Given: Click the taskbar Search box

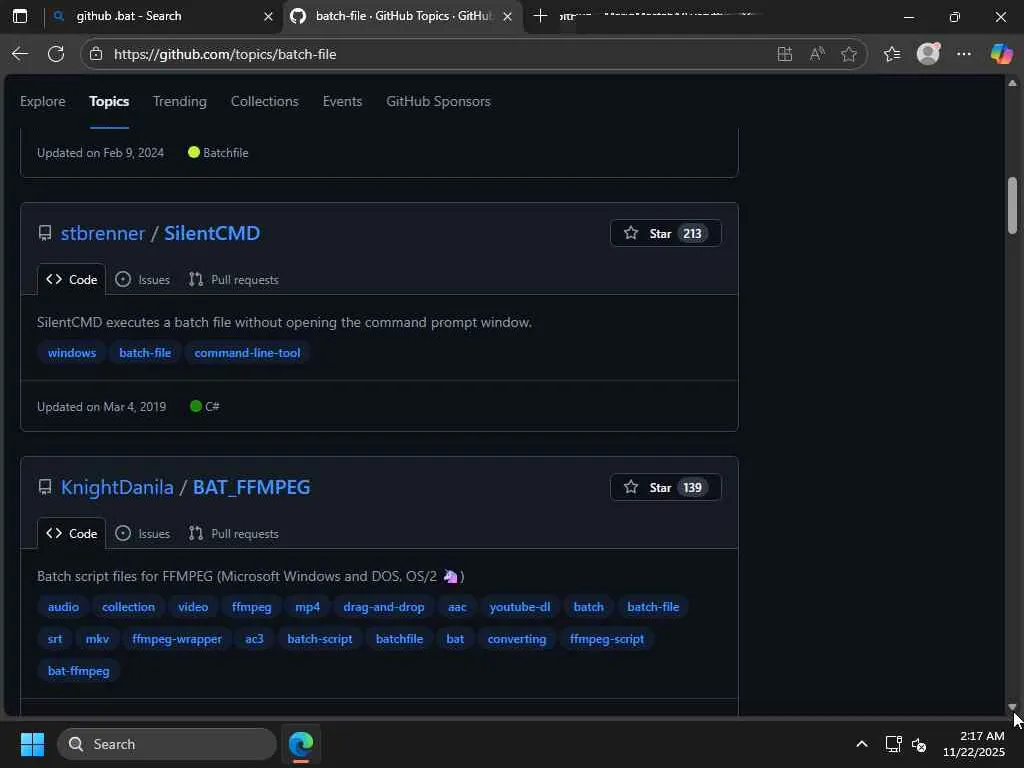Looking at the screenshot, I should click(x=167, y=744).
